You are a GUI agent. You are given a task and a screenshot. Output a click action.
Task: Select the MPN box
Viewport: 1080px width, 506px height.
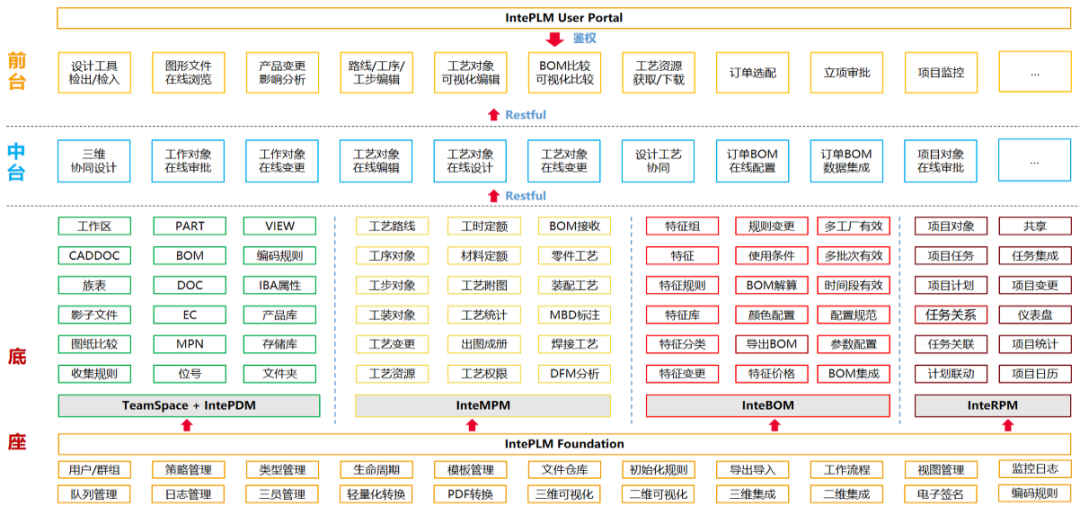coord(189,344)
